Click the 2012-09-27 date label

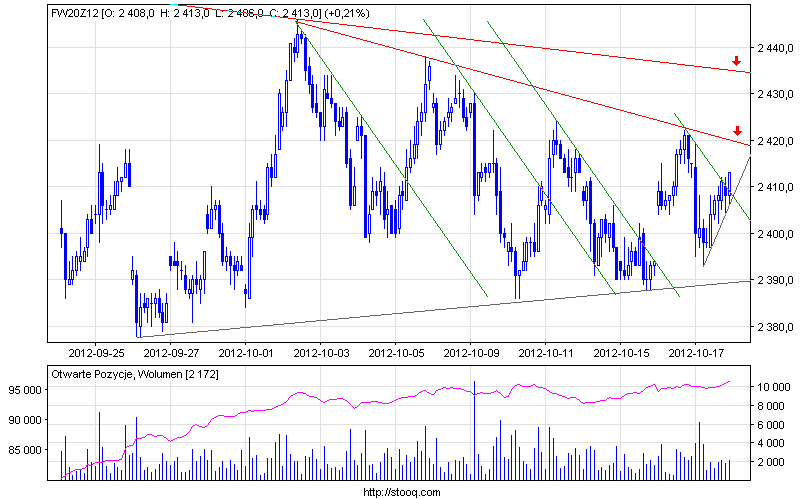click(x=171, y=353)
